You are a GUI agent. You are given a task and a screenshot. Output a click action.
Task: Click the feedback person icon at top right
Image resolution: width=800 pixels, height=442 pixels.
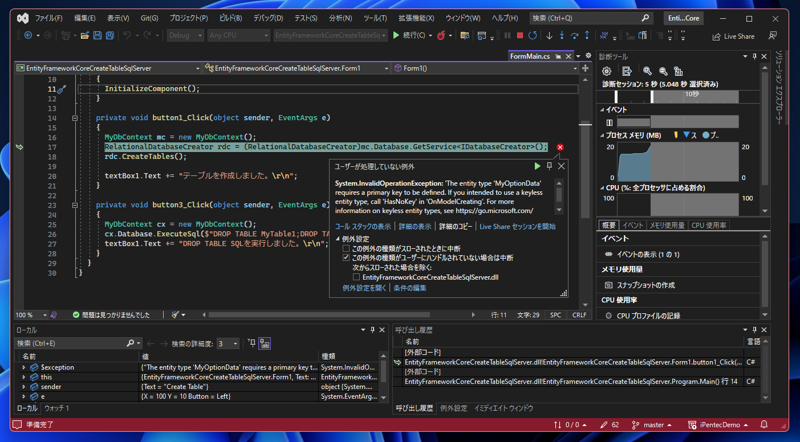(773, 36)
